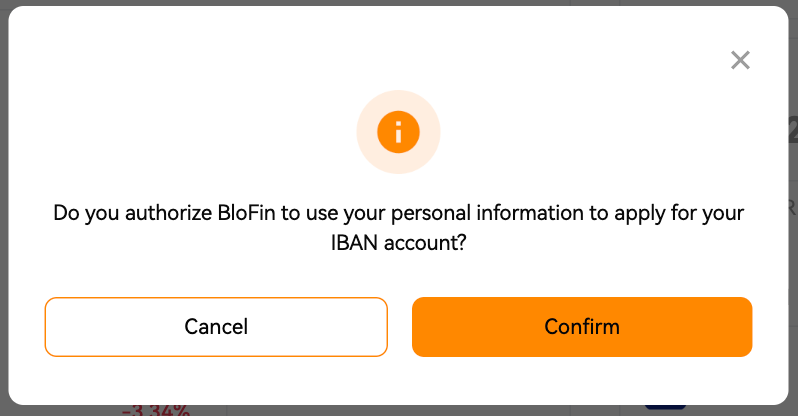Viewport: 798px width, 416px height.
Task: Cancel the IBAN authorization request
Action: (216, 327)
